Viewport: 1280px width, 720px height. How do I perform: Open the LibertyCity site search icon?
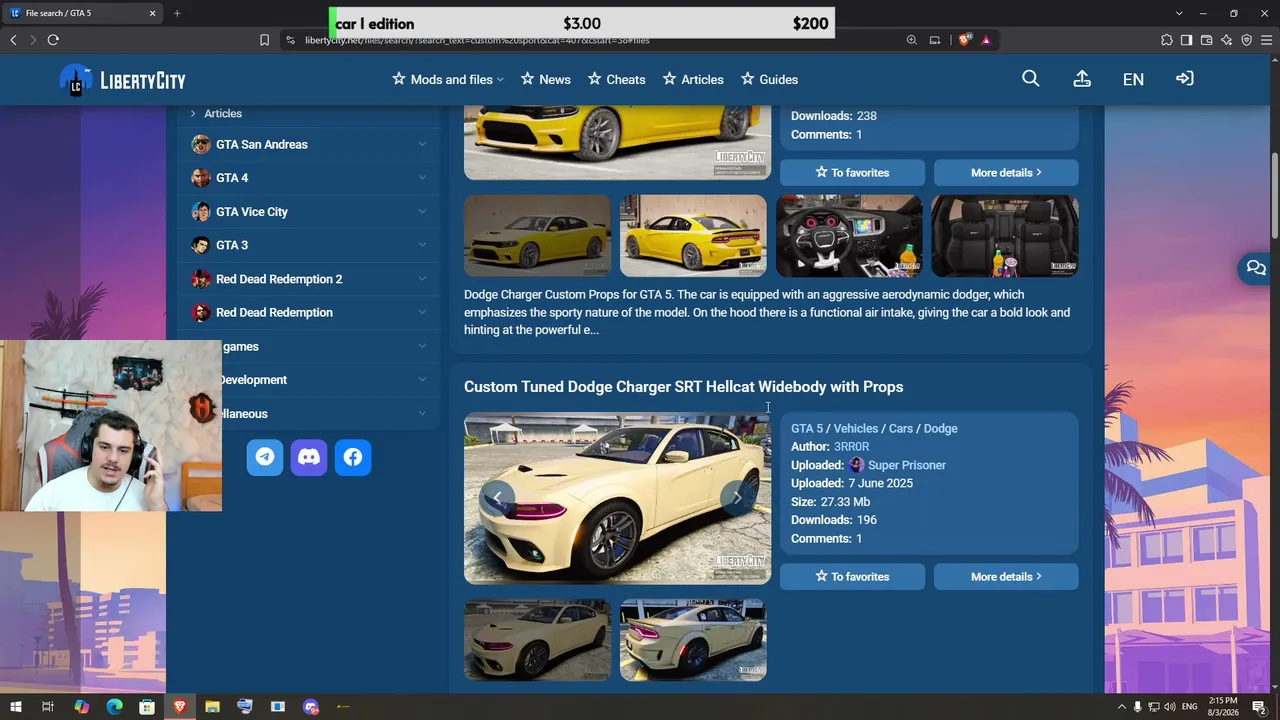(1031, 79)
